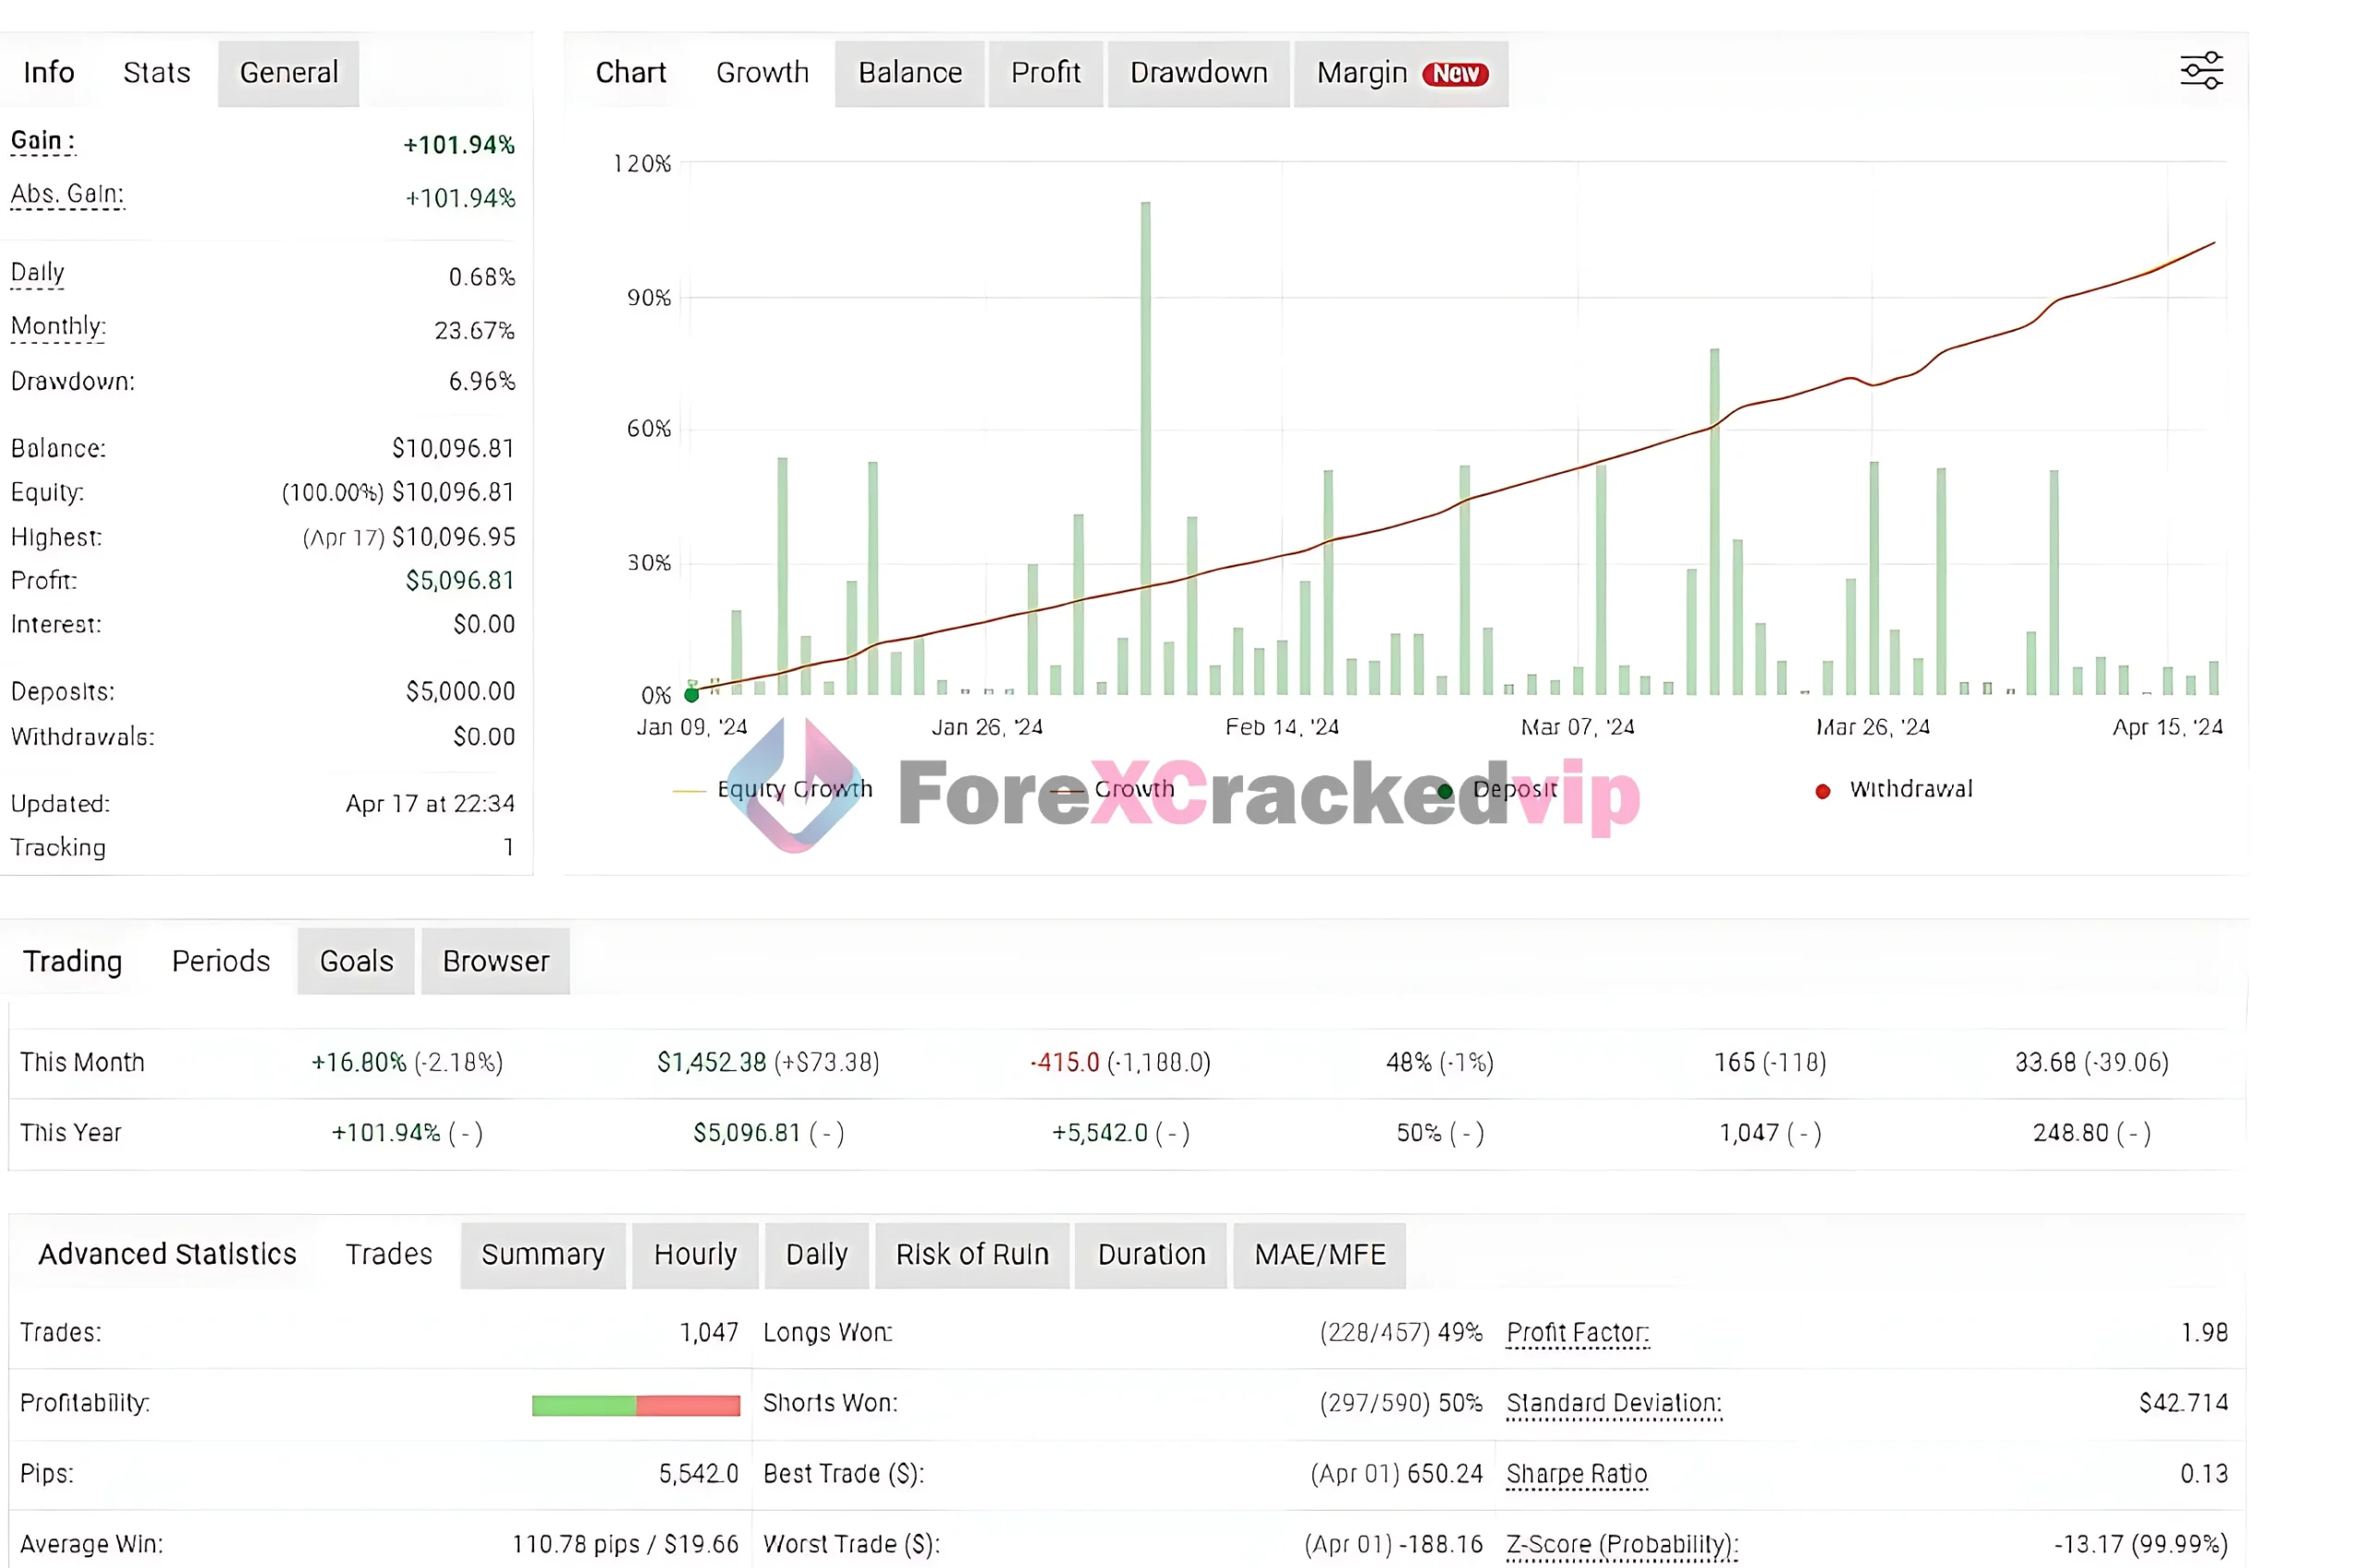Image resolution: width=2366 pixels, height=1568 pixels.
Task: Select the Goals tab
Action: (356, 961)
